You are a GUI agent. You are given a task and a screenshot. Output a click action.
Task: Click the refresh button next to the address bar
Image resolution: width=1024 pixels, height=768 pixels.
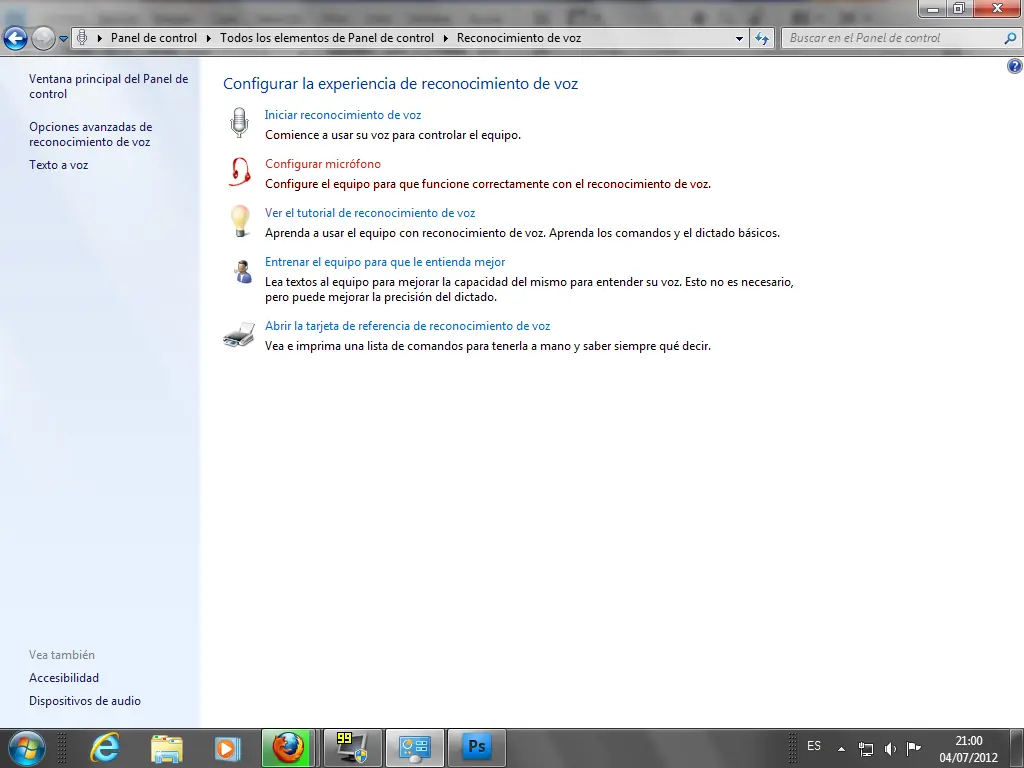[x=762, y=38]
